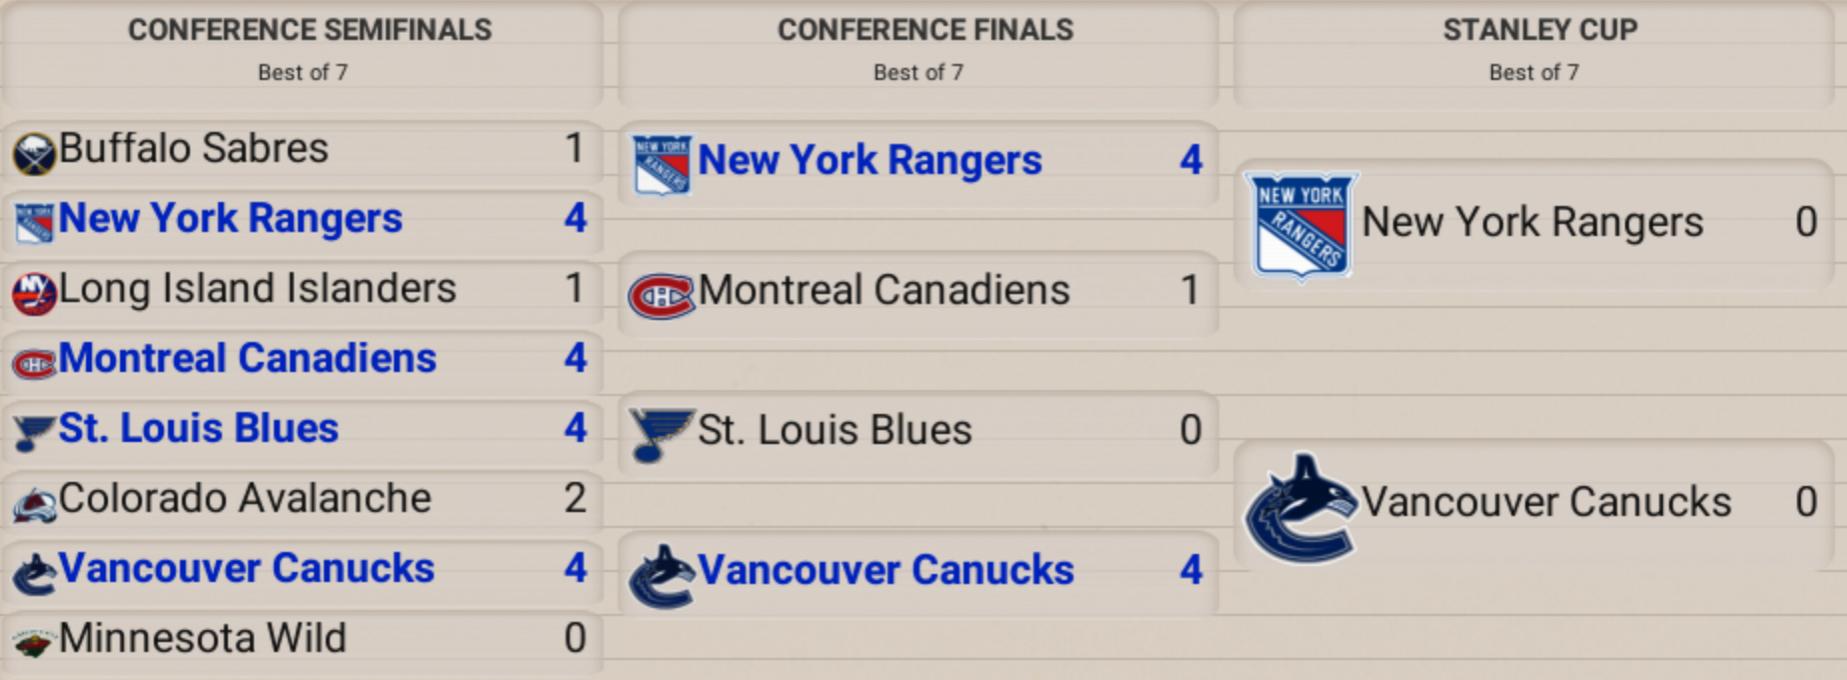The width and height of the screenshot is (1847, 680).
Task: Click Montreal Canadiens logo in Conference Finals
Action: click(x=660, y=296)
